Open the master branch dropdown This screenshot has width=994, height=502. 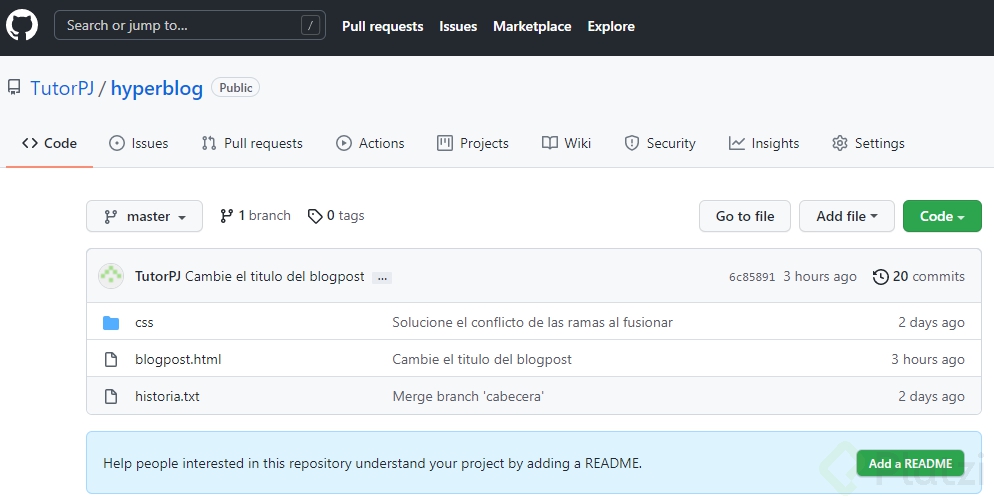pos(145,216)
